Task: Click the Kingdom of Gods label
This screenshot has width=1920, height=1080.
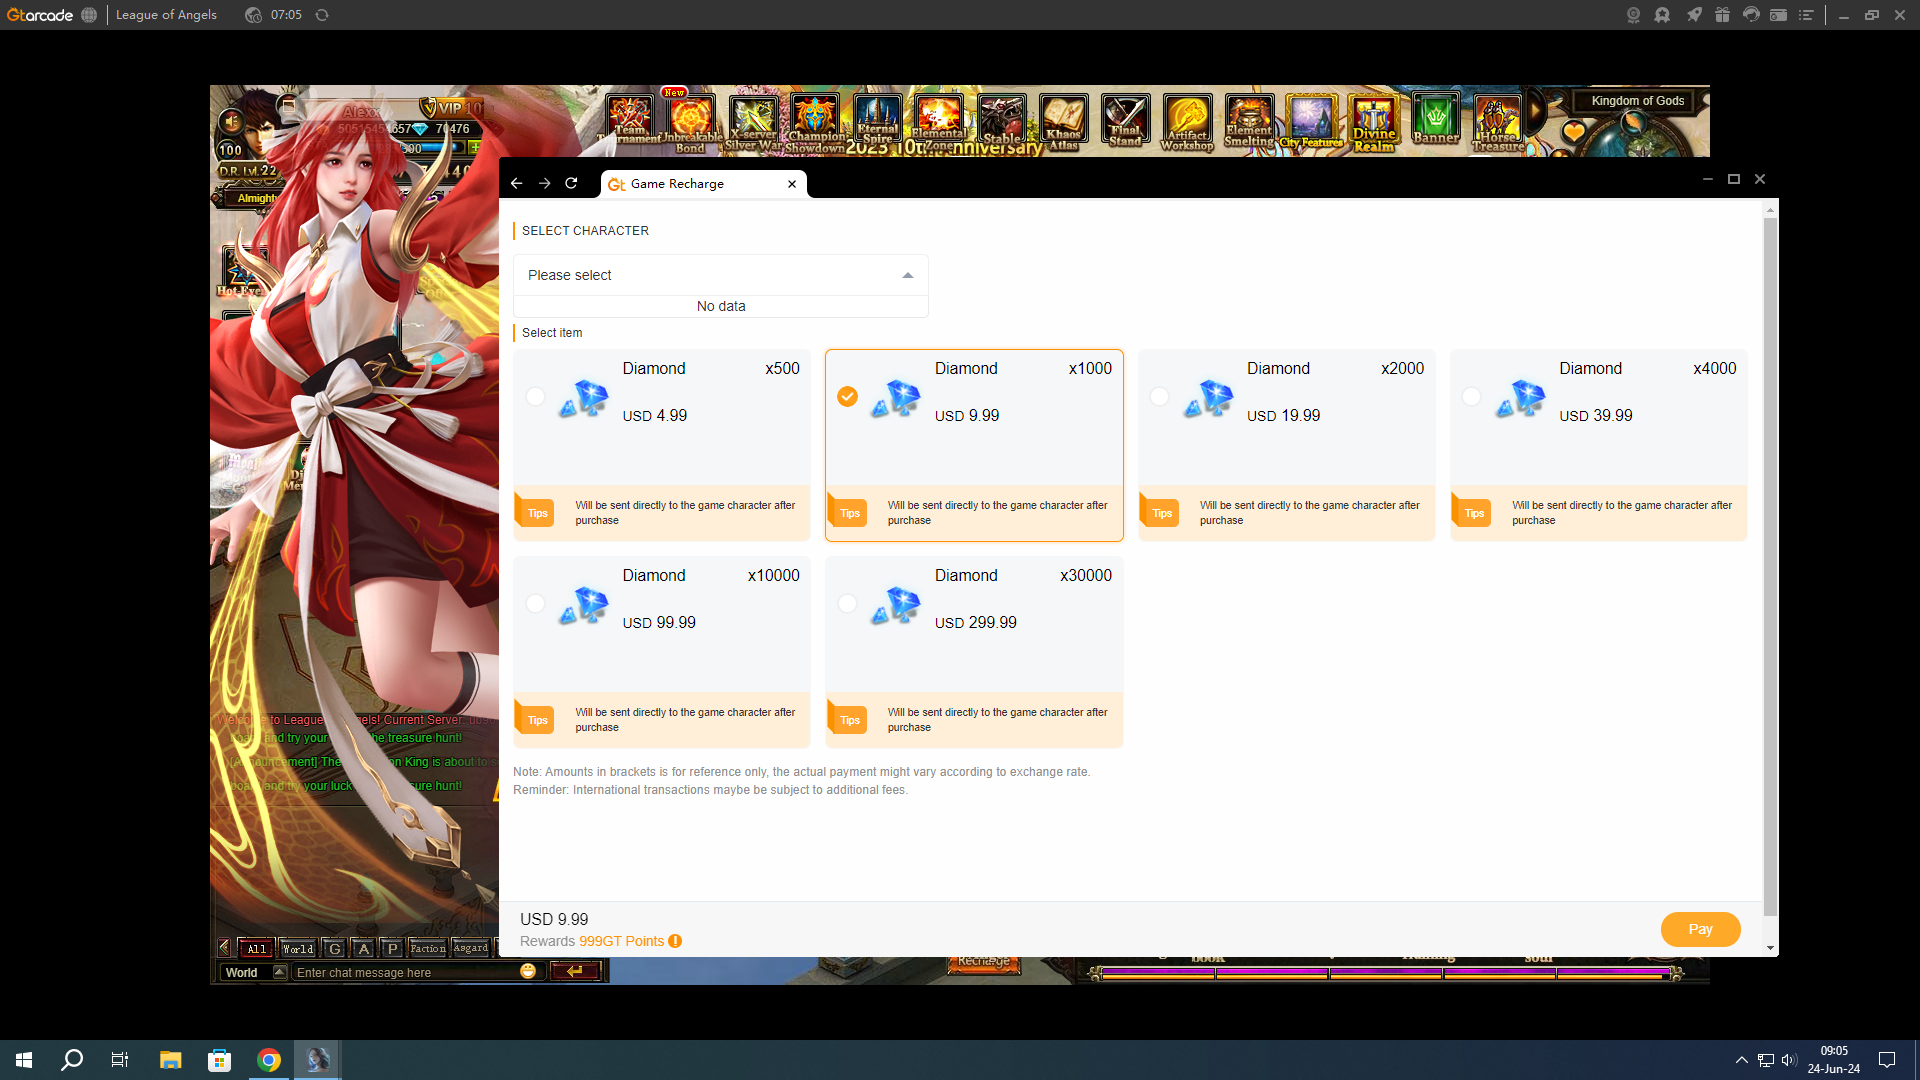Action: click(1637, 101)
